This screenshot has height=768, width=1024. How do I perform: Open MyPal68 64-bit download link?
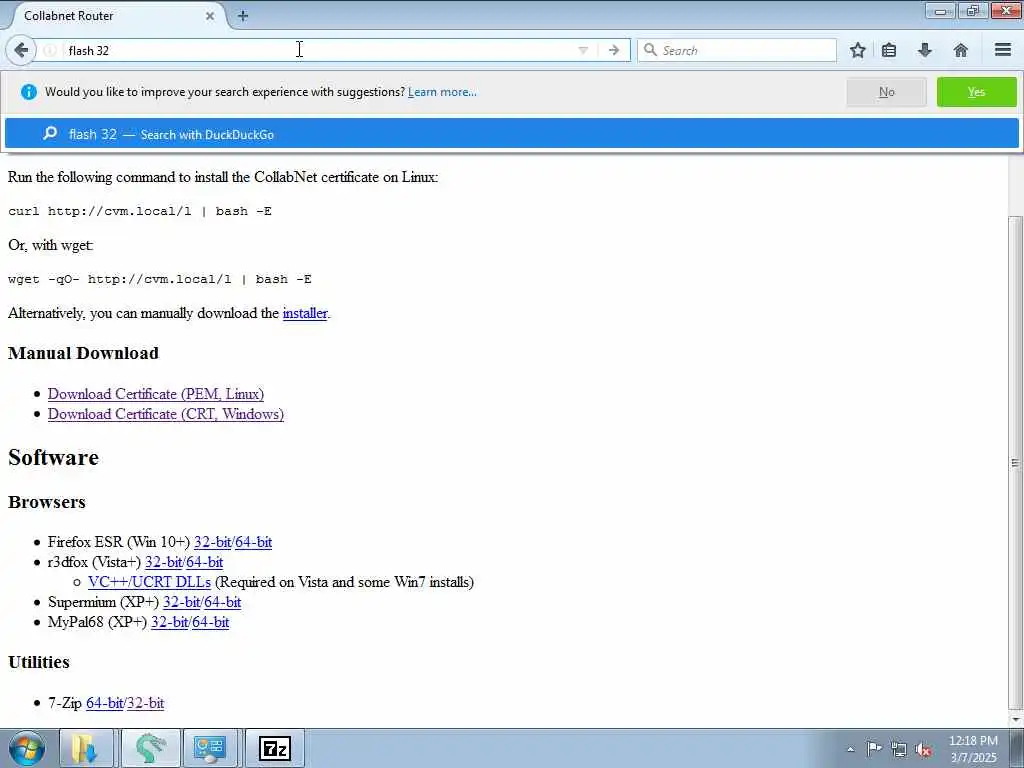pos(210,622)
